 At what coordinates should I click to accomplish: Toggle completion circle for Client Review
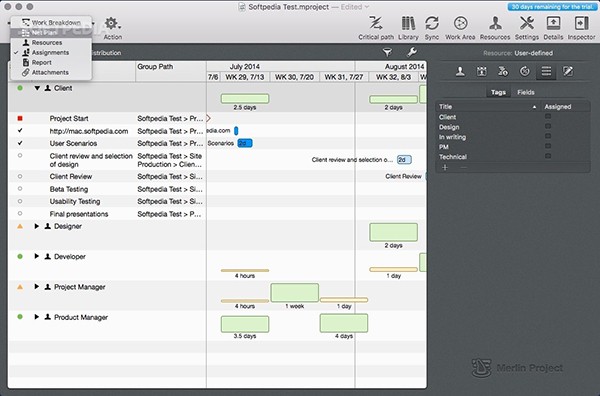[20, 176]
